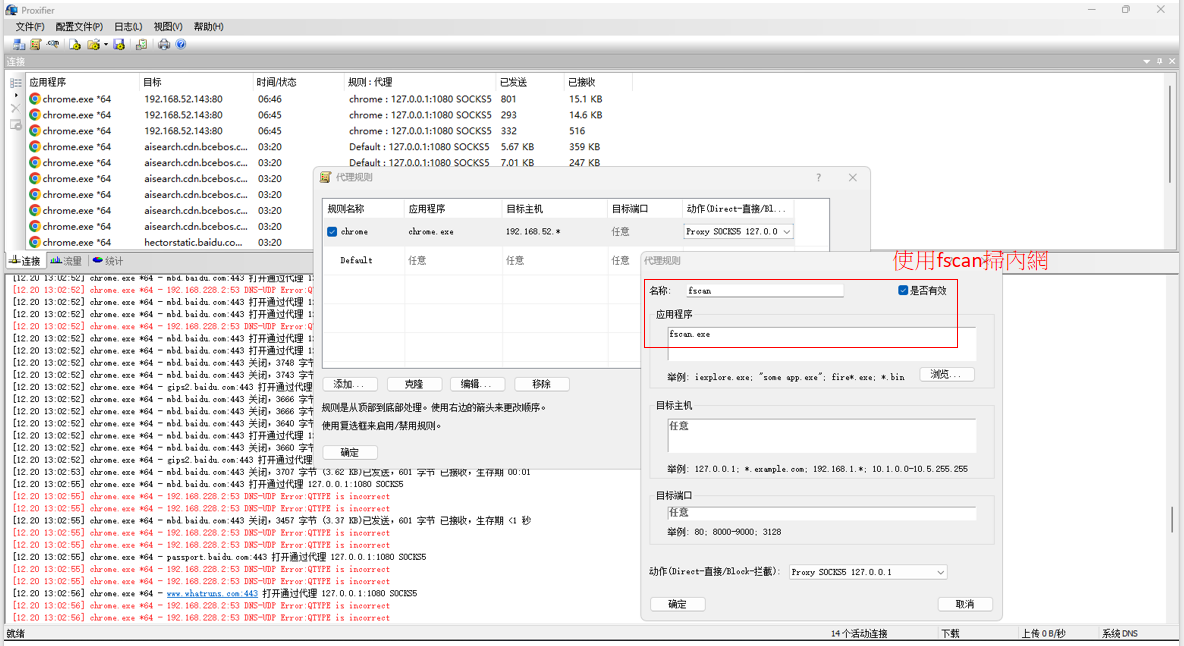Click the Chrome icon in the 06:46 row
This screenshot has height=646, width=1184.
coord(35,99)
